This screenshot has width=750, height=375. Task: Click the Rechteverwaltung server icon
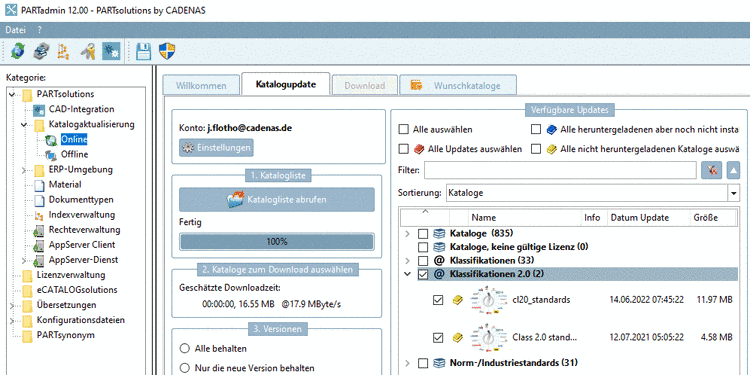(x=39, y=231)
